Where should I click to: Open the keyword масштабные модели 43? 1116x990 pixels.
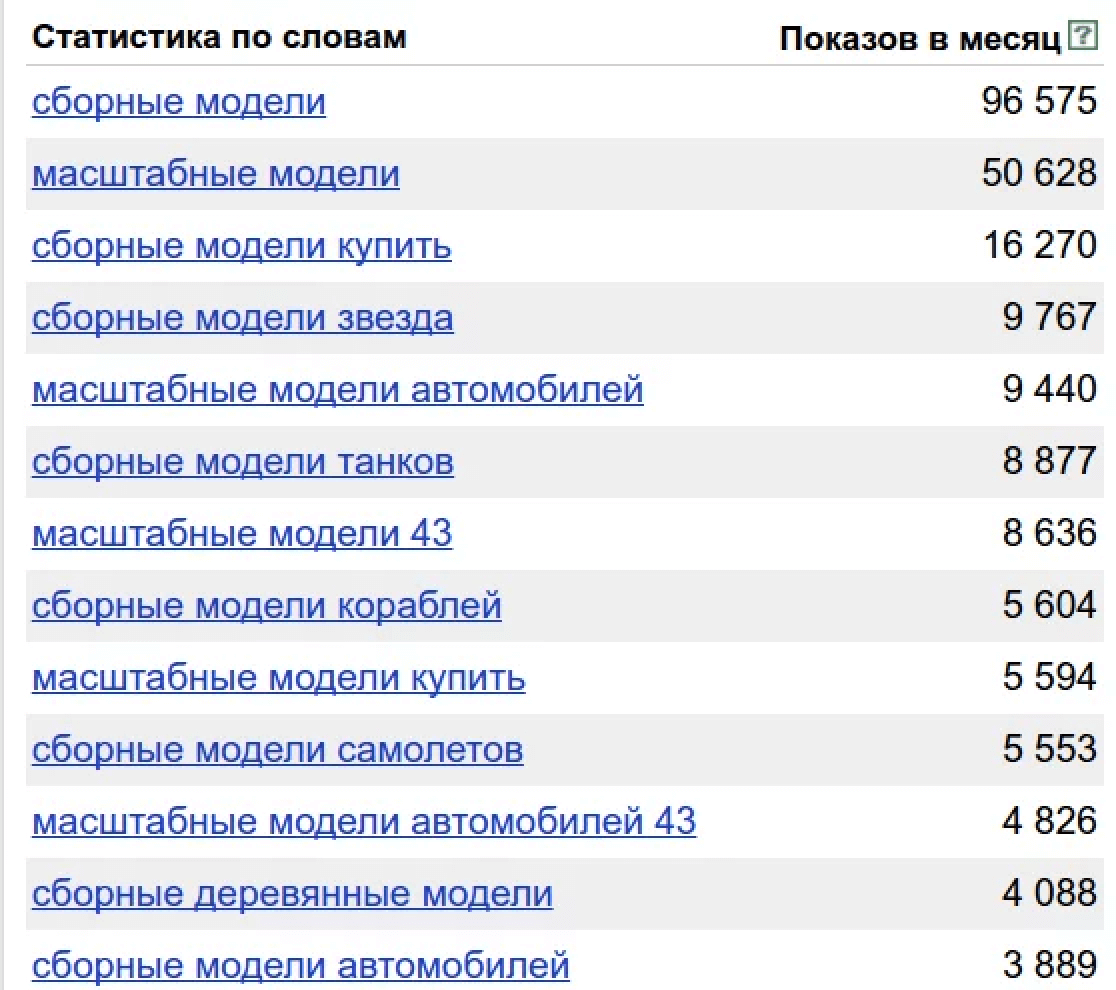point(242,533)
